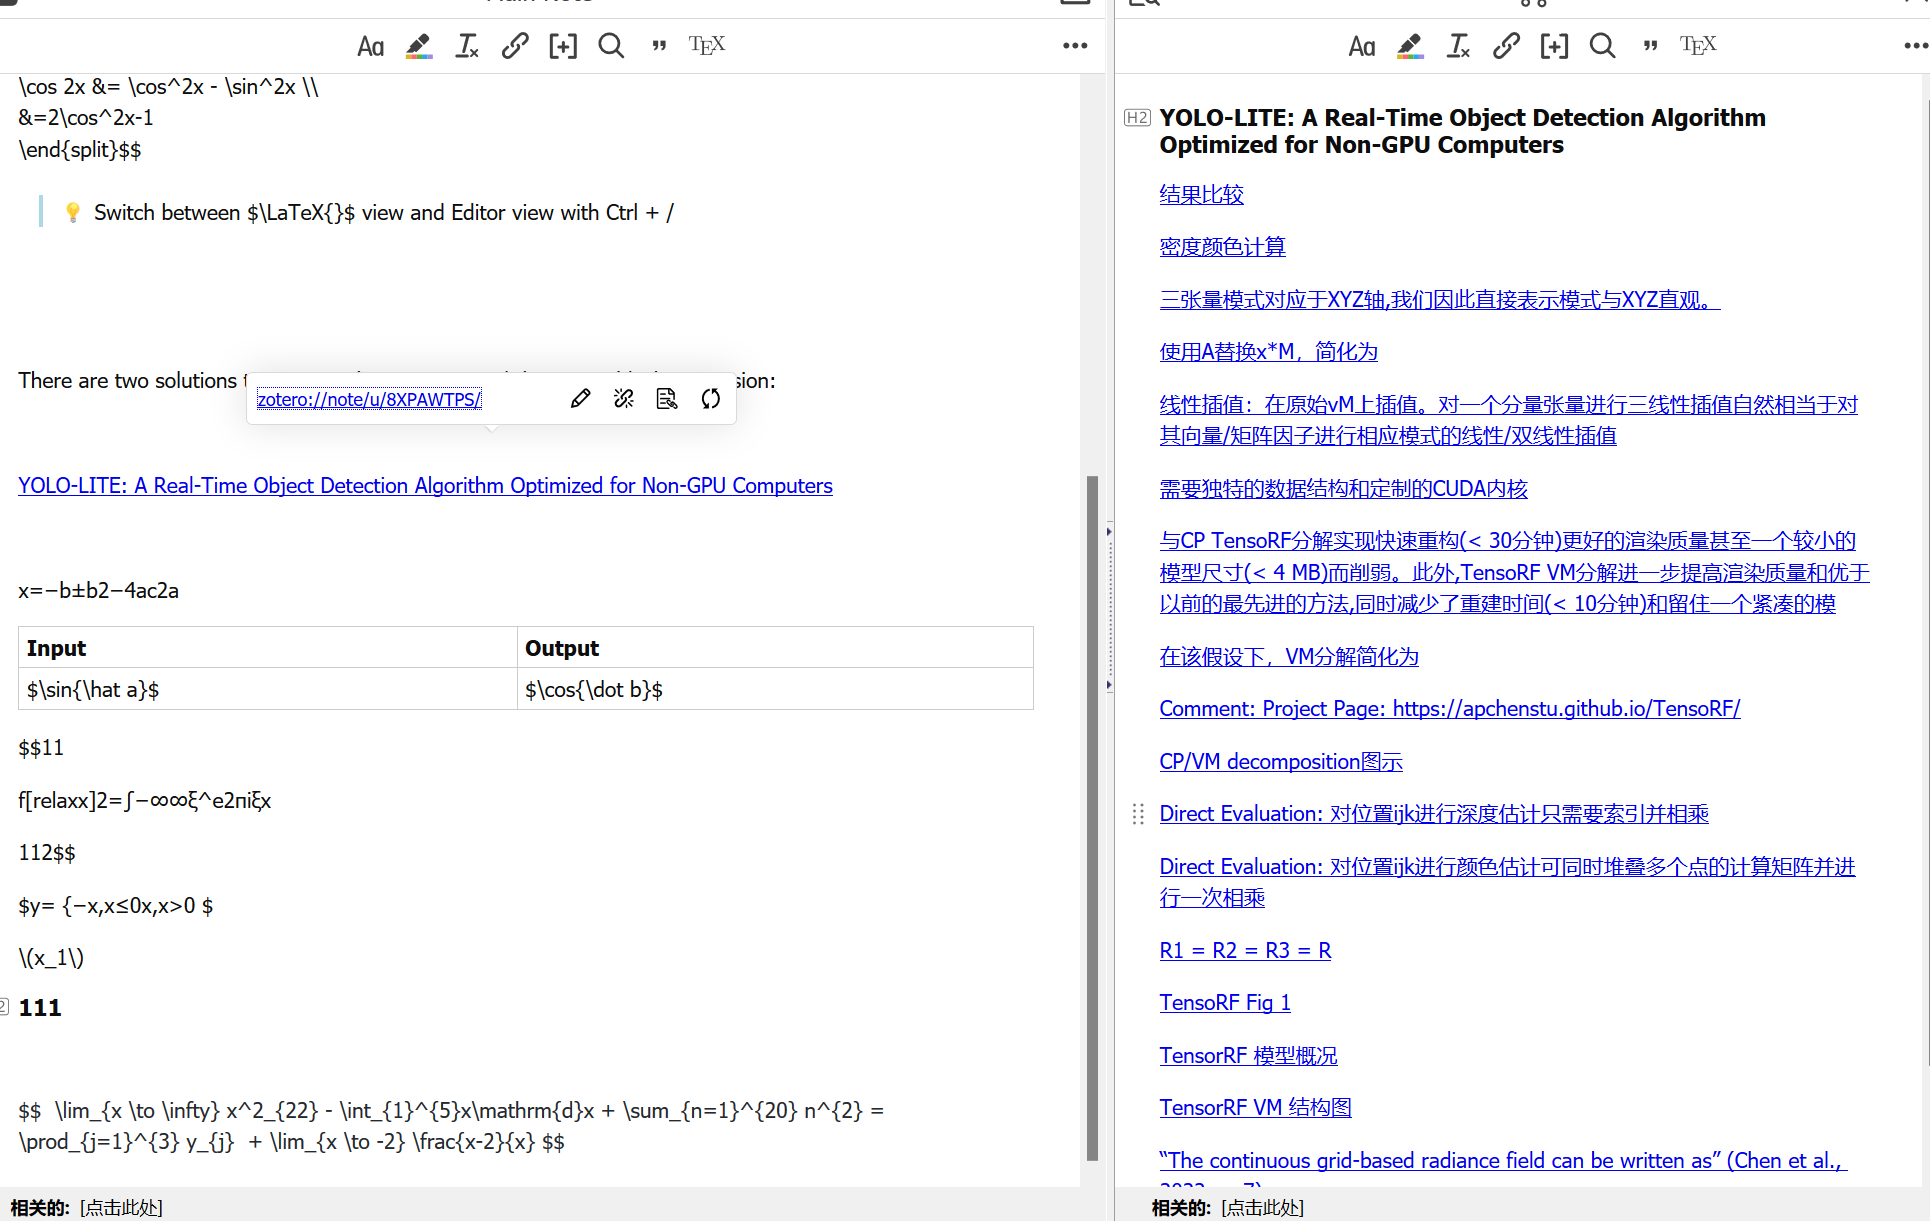Click the H2 heading marker next to the YOLO-LITE title
1930x1221 pixels.
pos(1136,117)
